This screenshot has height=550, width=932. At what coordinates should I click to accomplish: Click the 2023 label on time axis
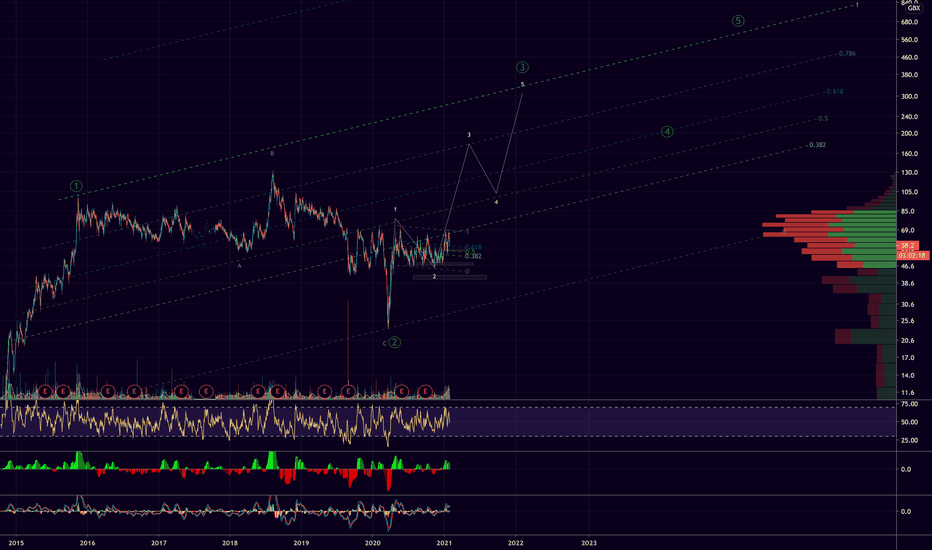click(x=588, y=543)
